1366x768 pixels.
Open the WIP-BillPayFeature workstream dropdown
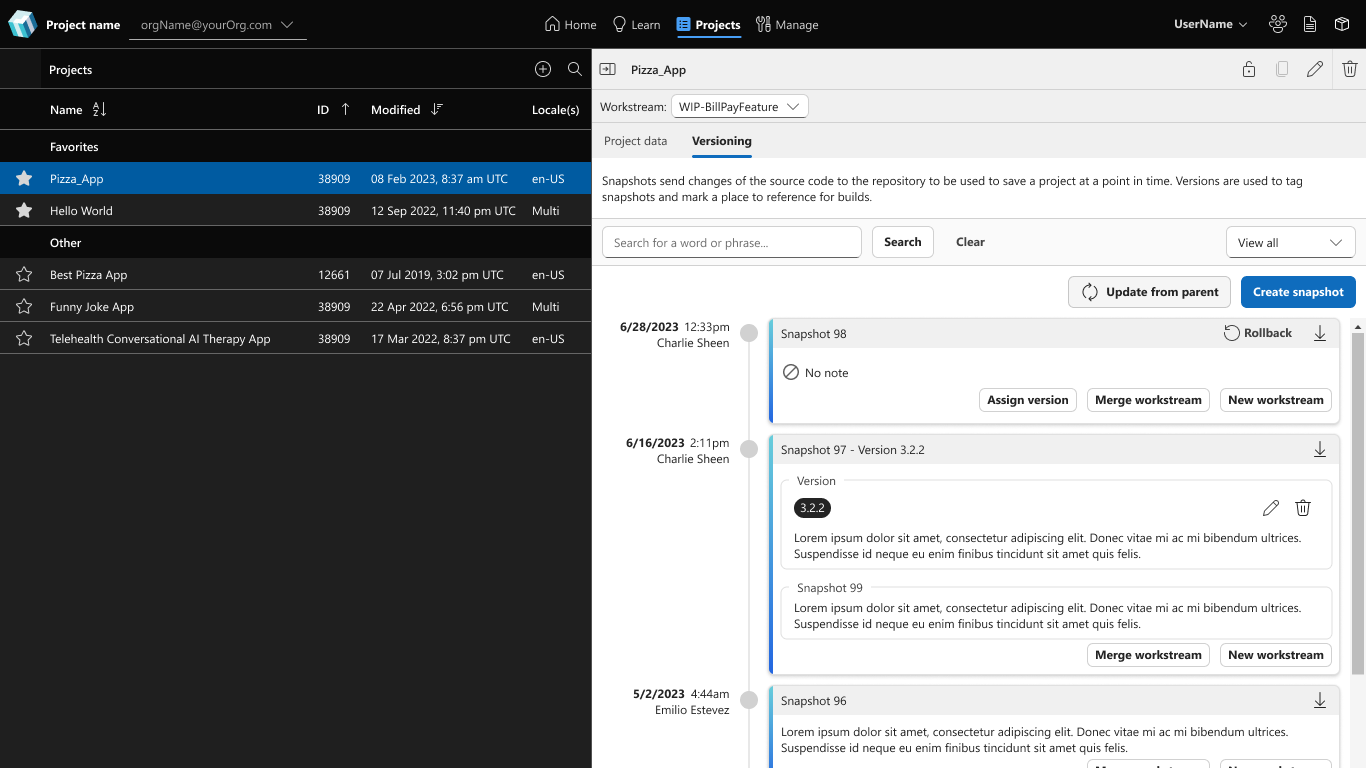[x=739, y=107]
